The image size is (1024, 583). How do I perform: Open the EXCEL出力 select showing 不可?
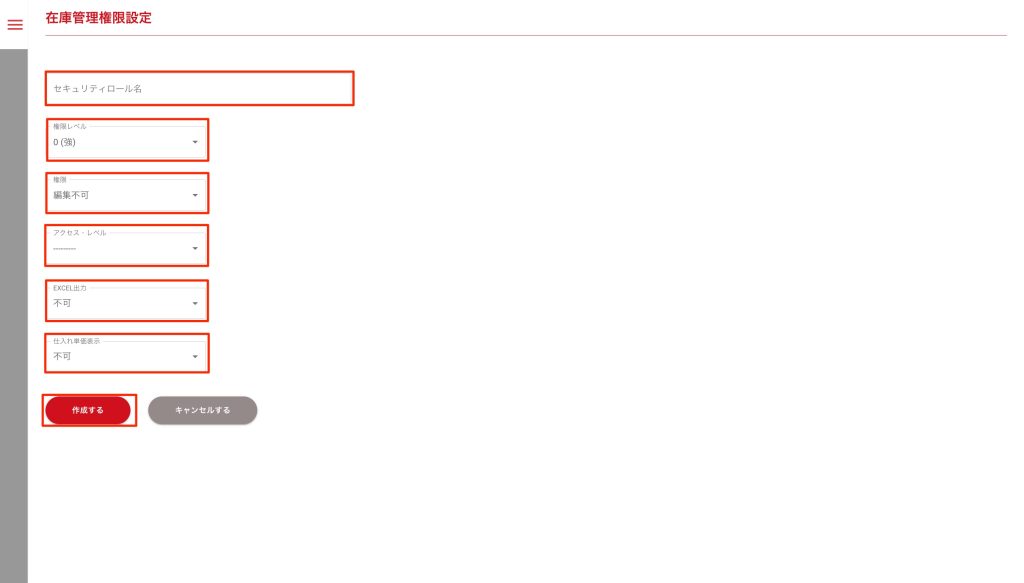point(125,301)
